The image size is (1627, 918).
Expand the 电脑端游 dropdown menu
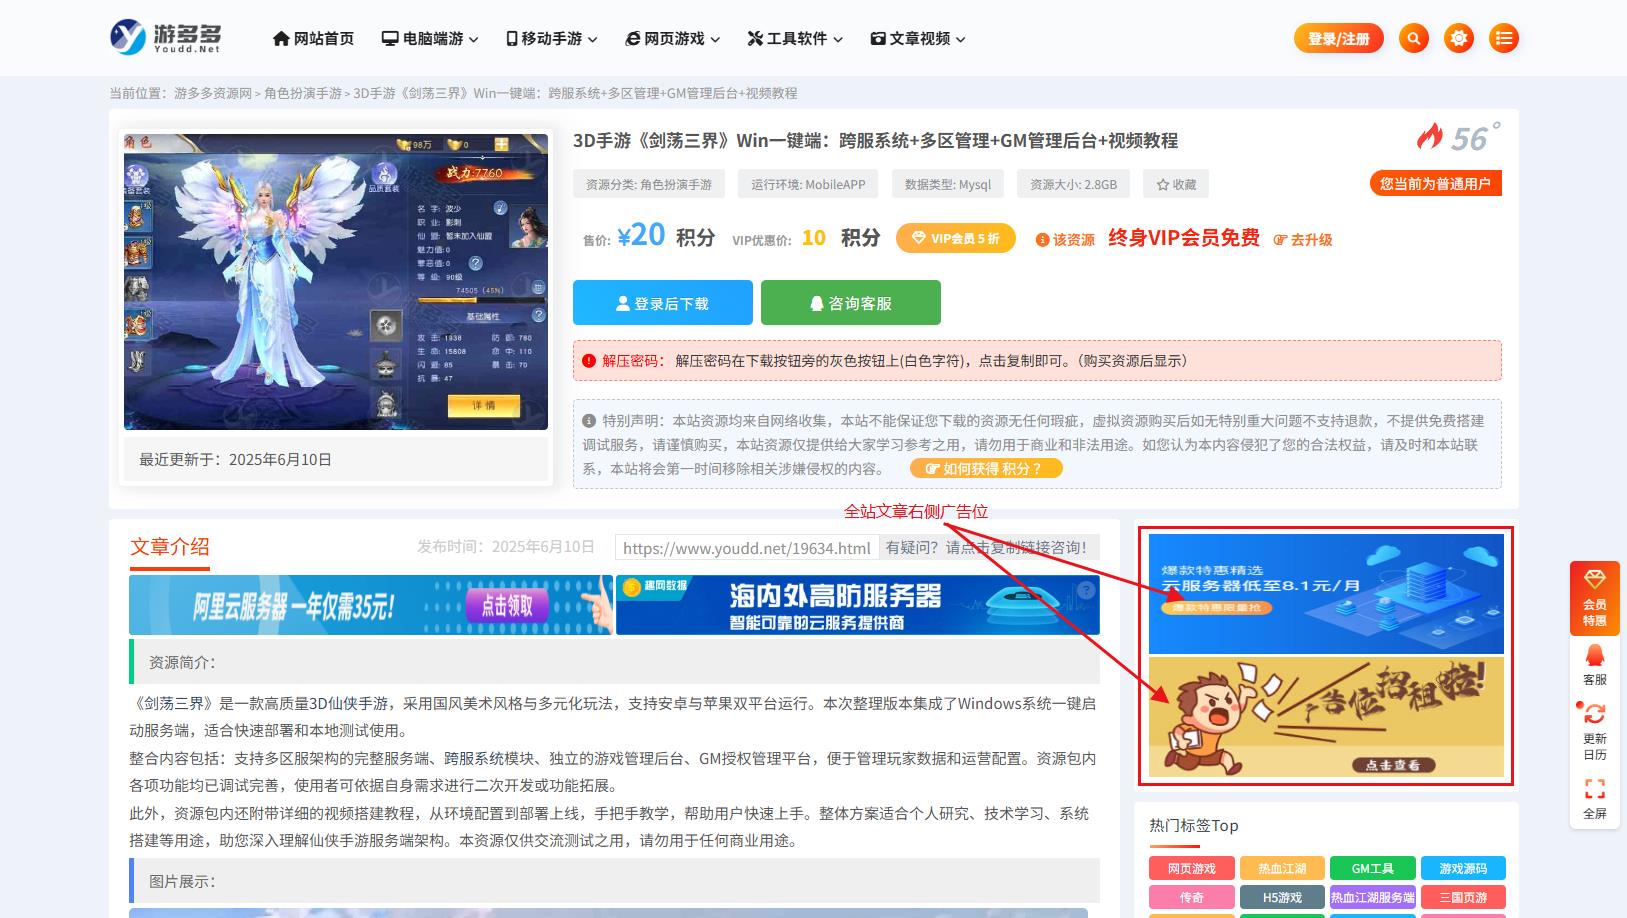click(x=430, y=38)
